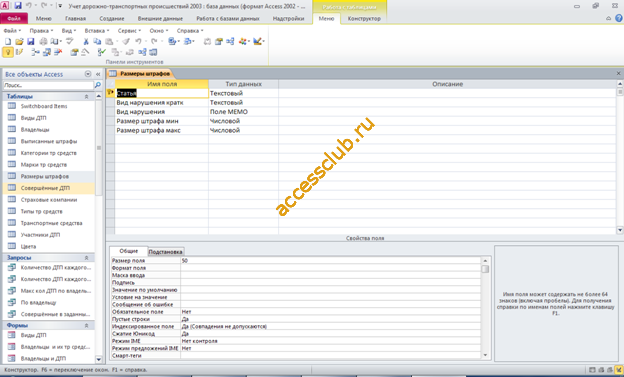Viewport: 624px width, 377px height.
Task: Click the properties list scroll down arrow
Action: [485, 355]
